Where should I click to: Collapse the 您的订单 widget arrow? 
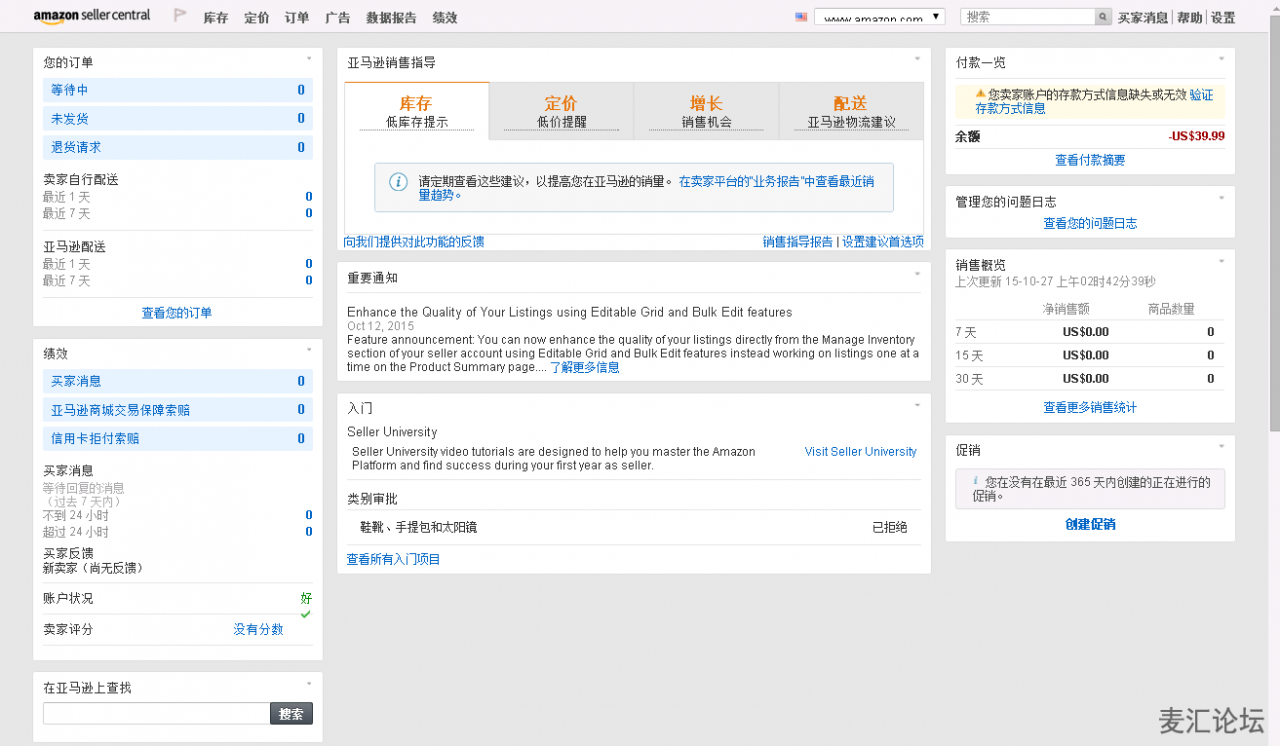pos(309,59)
